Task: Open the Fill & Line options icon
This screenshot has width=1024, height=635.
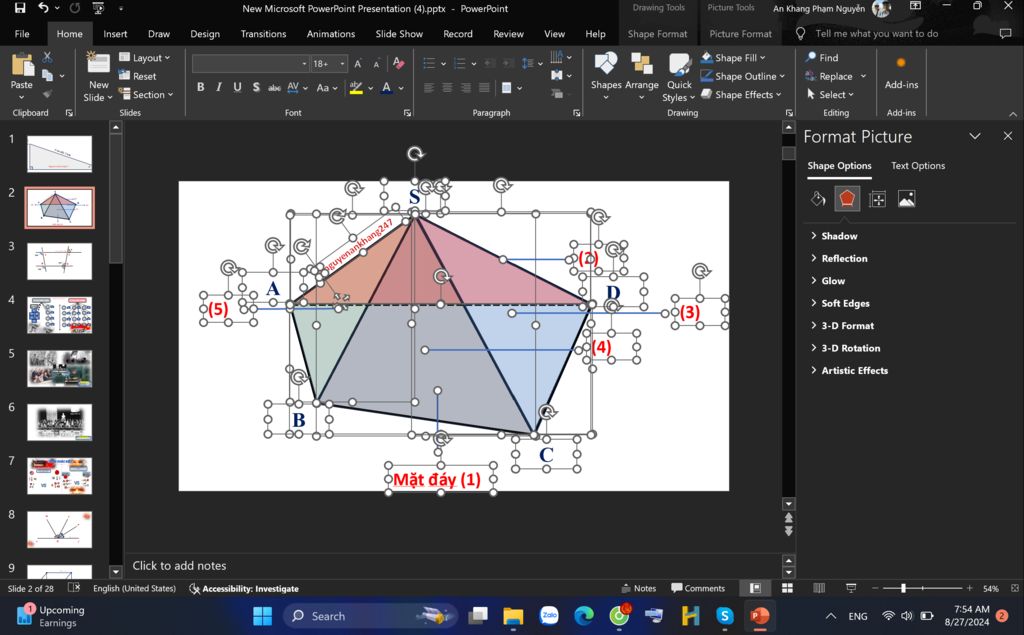Action: pyautogui.click(x=817, y=199)
